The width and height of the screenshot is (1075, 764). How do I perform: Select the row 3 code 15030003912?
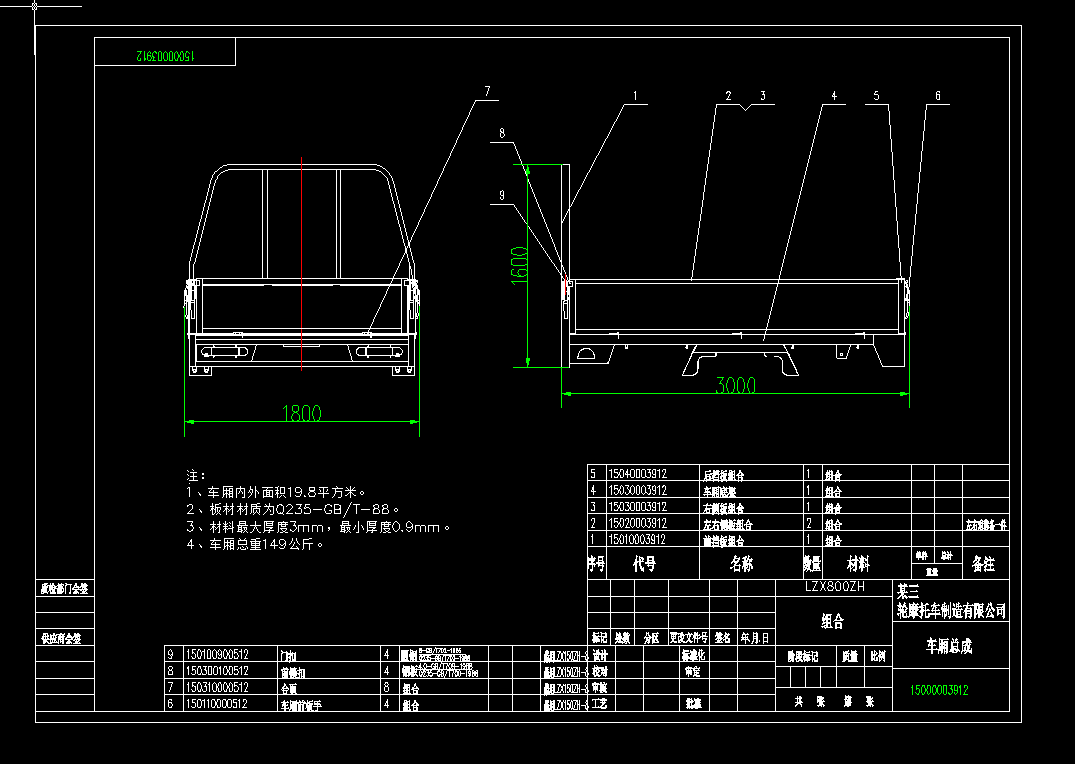[x=638, y=507]
